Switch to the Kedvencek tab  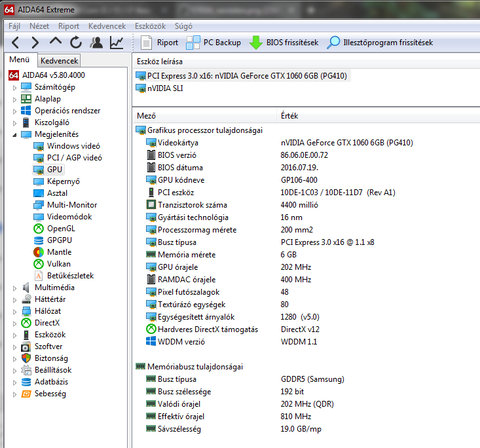pyautogui.click(x=59, y=61)
